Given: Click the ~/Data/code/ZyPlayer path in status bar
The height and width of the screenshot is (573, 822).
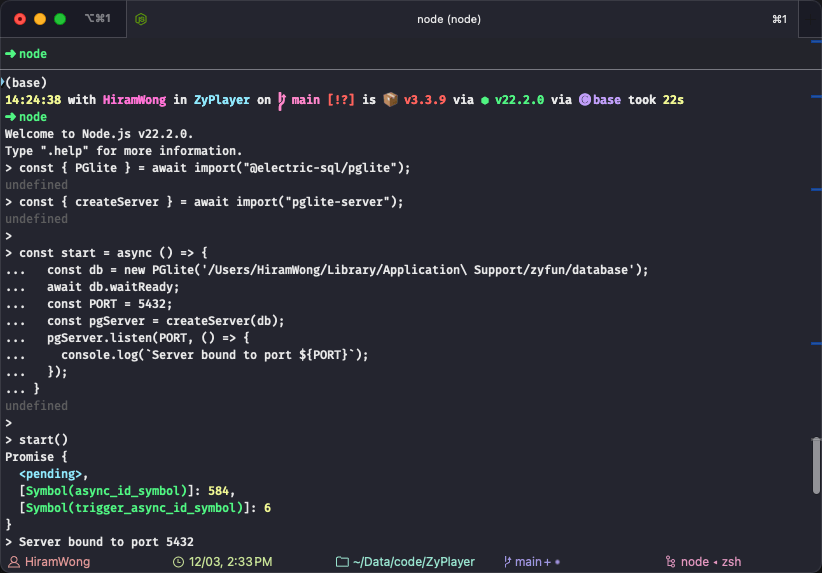Looking at the screenshot, I should pyautogui.click(x=413, y=562).
